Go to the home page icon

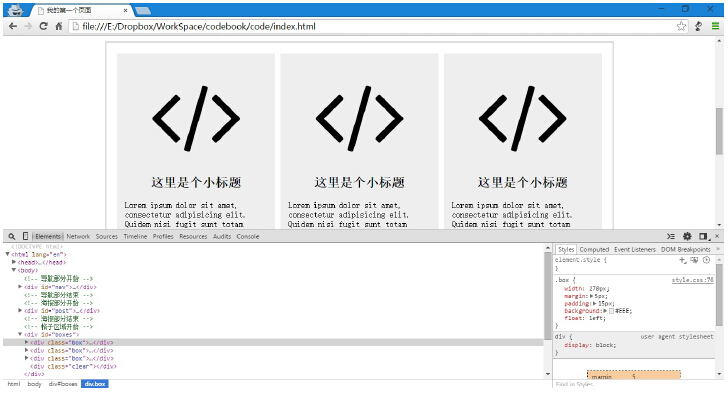tap(59, 26)
